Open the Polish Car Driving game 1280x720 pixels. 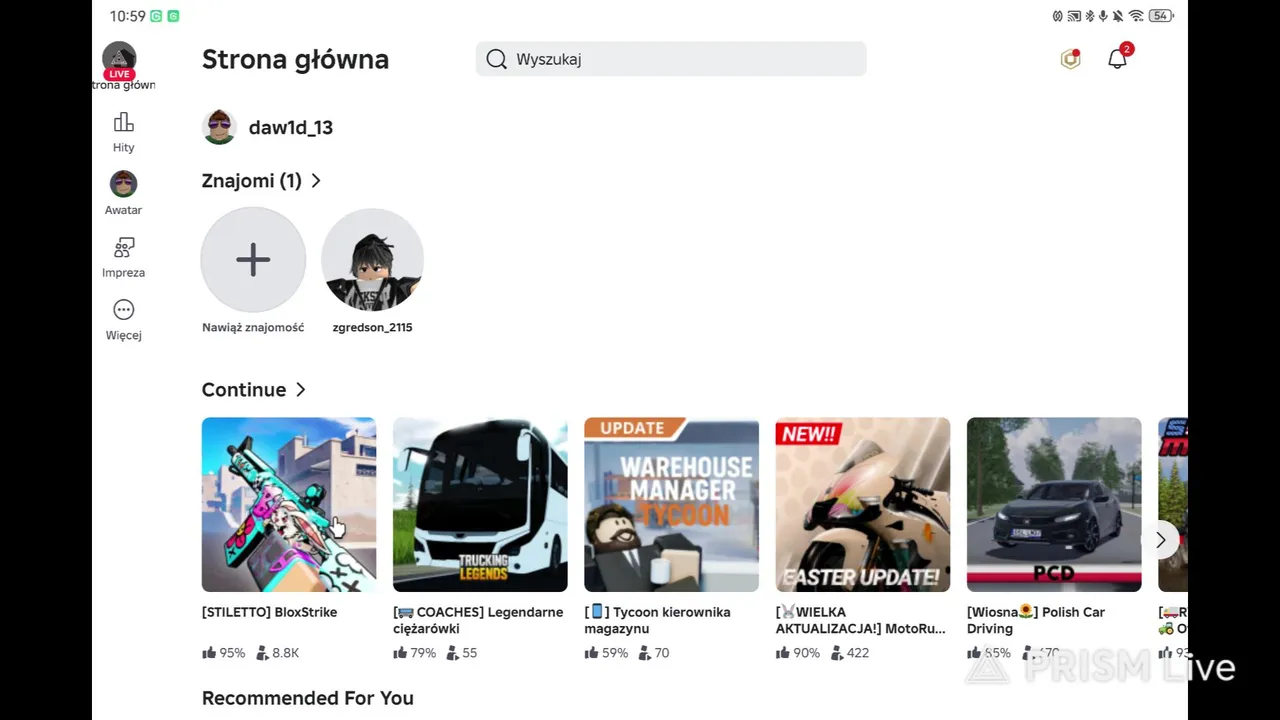1054,504
